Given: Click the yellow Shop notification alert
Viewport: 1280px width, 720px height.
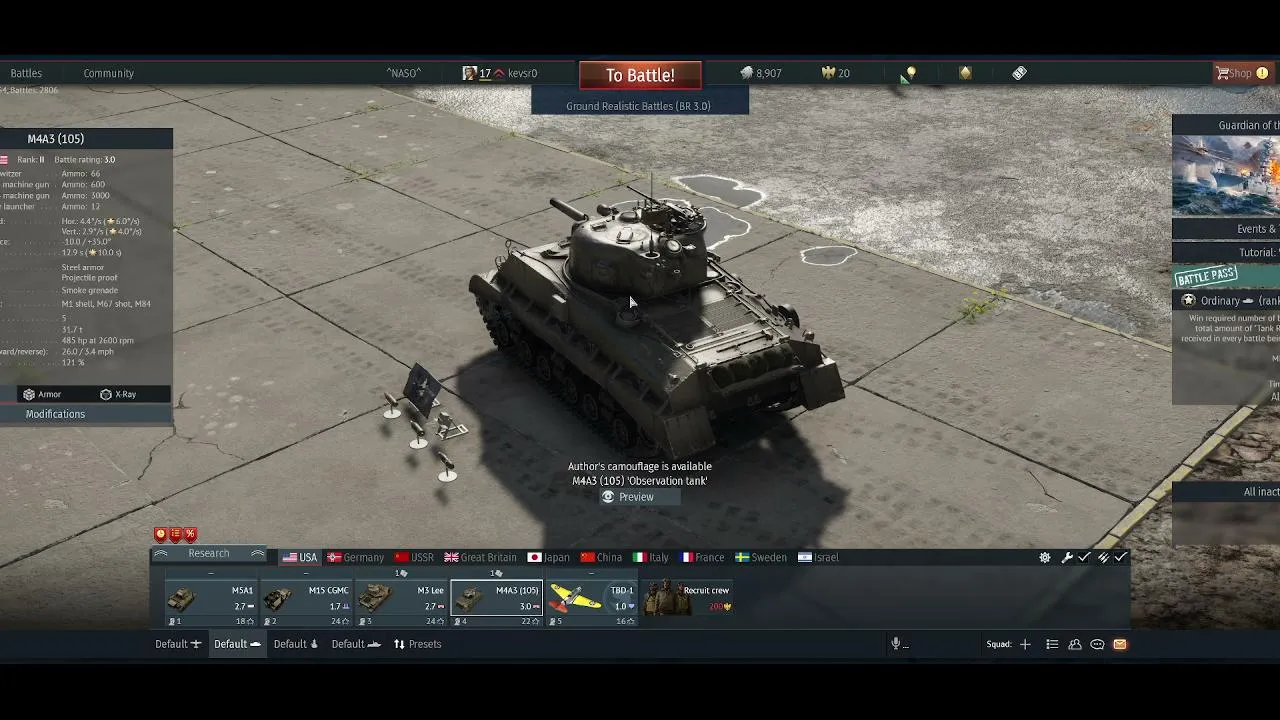Looking at the screenshot, I should pyautogui.click(x=1262, y=73).
